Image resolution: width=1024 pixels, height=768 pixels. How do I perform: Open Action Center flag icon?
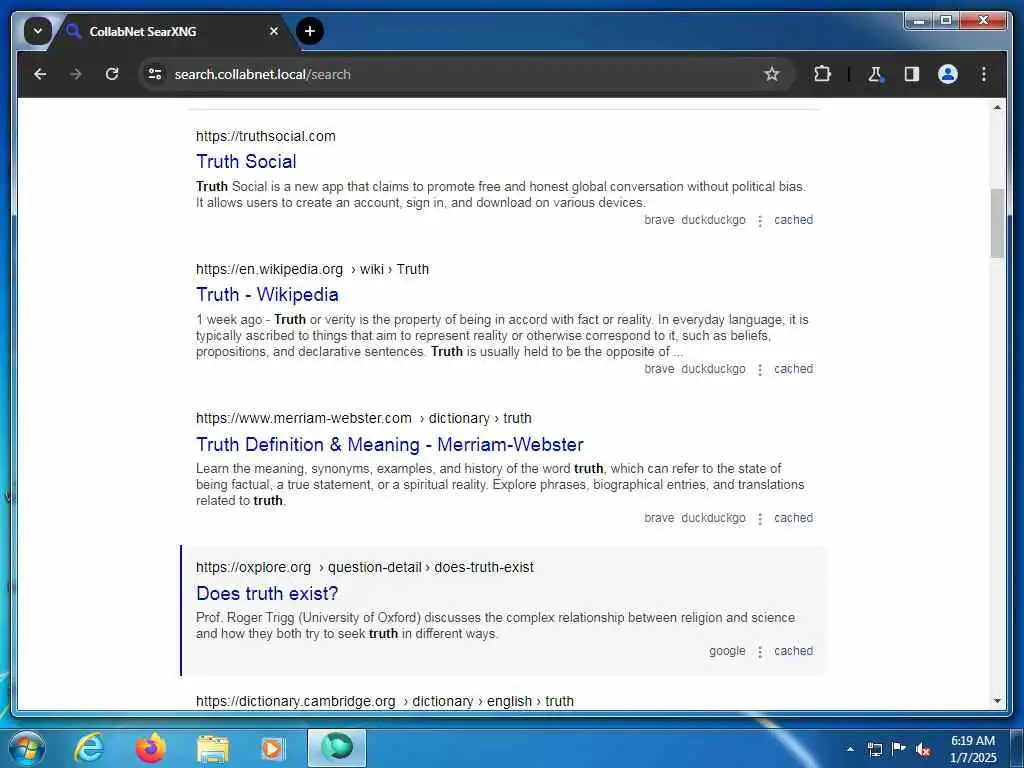899,748
